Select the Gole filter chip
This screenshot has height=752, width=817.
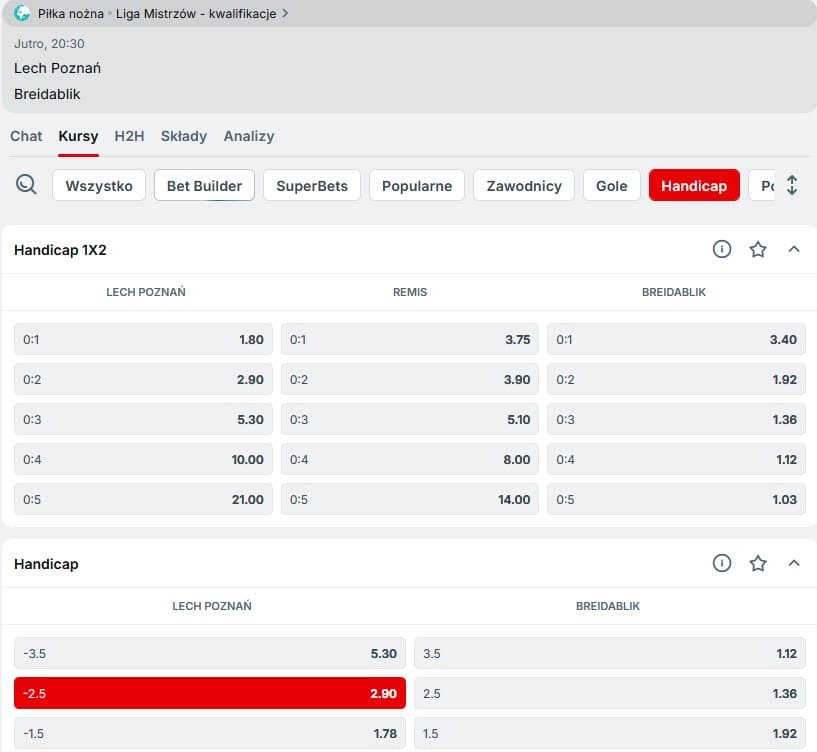pos(612,186)
